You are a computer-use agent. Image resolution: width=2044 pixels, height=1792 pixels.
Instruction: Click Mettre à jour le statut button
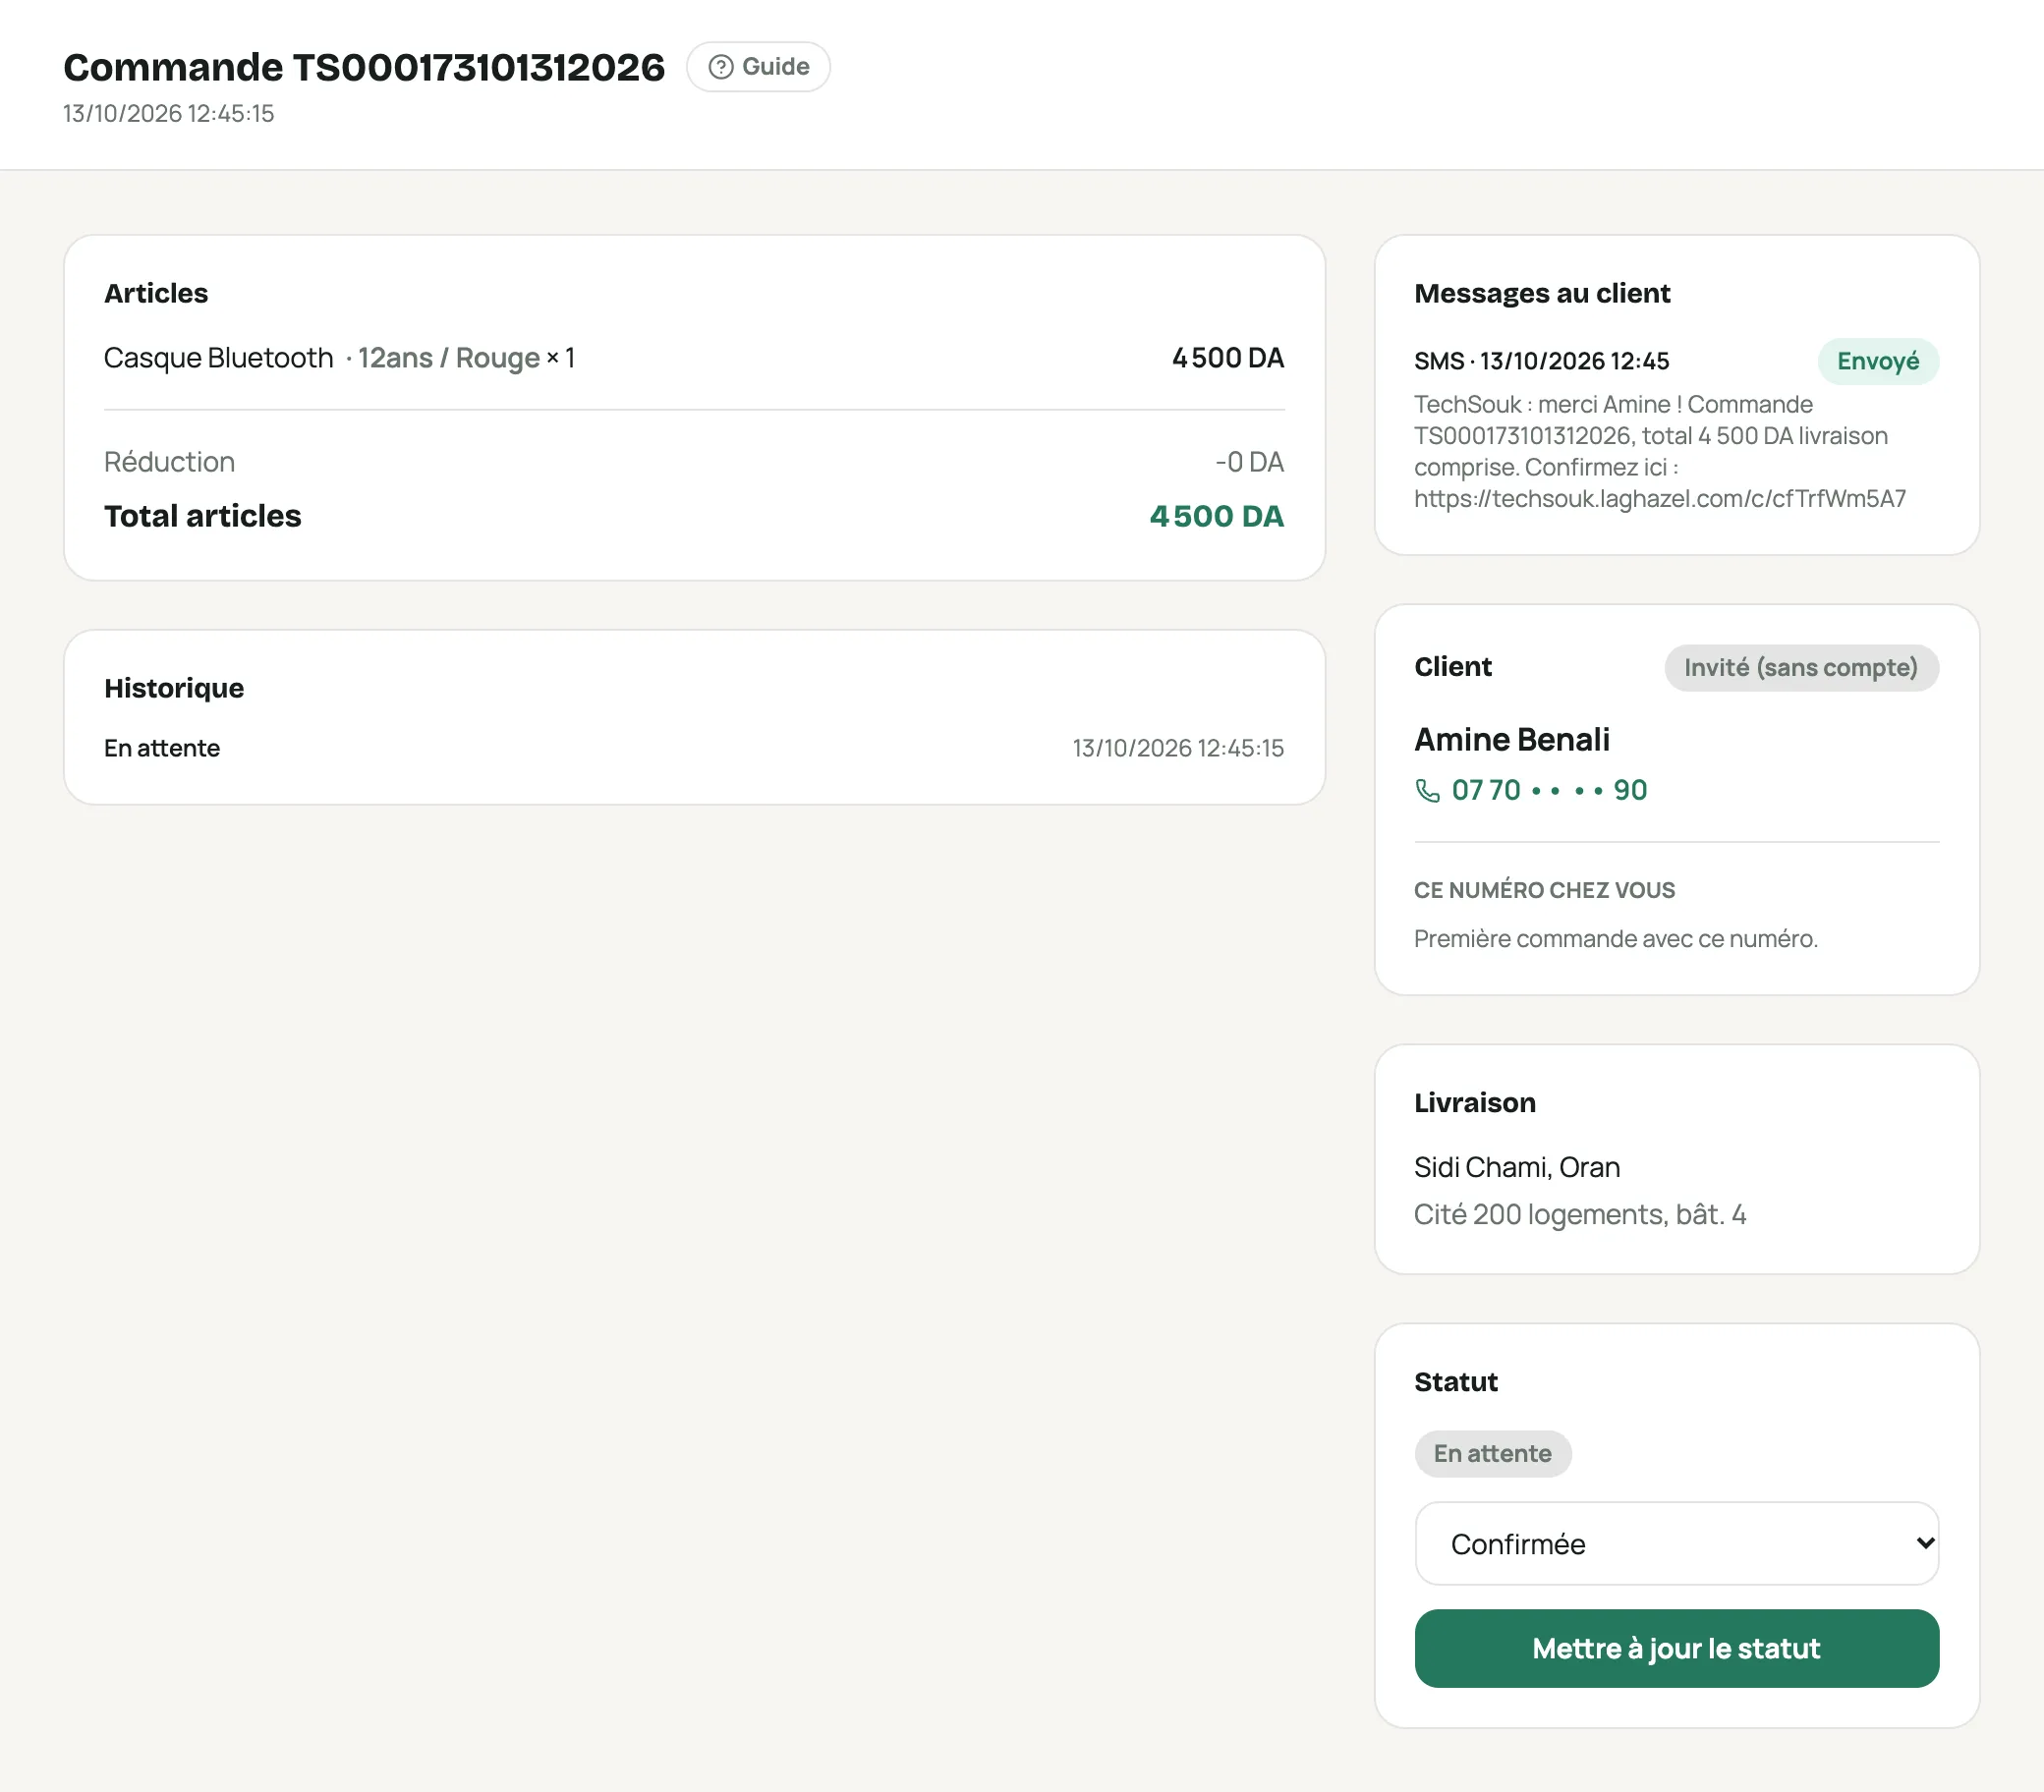click(1676, 1648)
